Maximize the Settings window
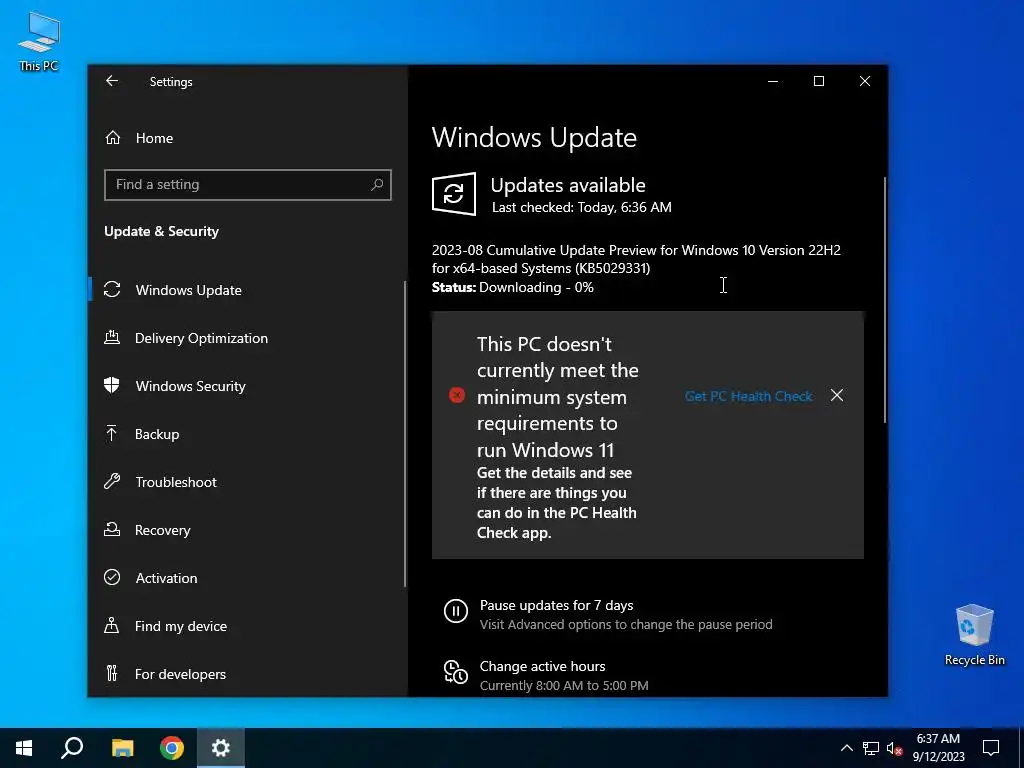Viewport: 1024px width, 768px height. click(x=819, y=81)
